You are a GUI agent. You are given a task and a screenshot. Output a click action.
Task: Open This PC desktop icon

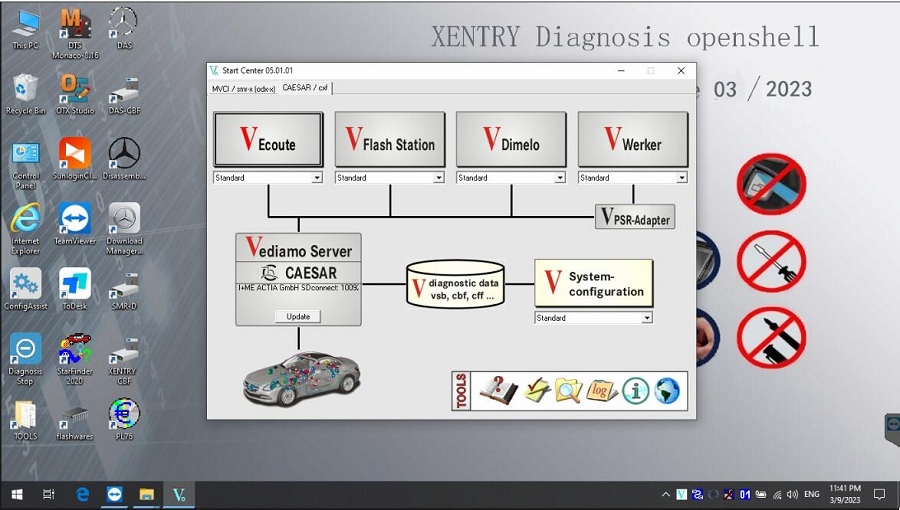click(25, 29)
